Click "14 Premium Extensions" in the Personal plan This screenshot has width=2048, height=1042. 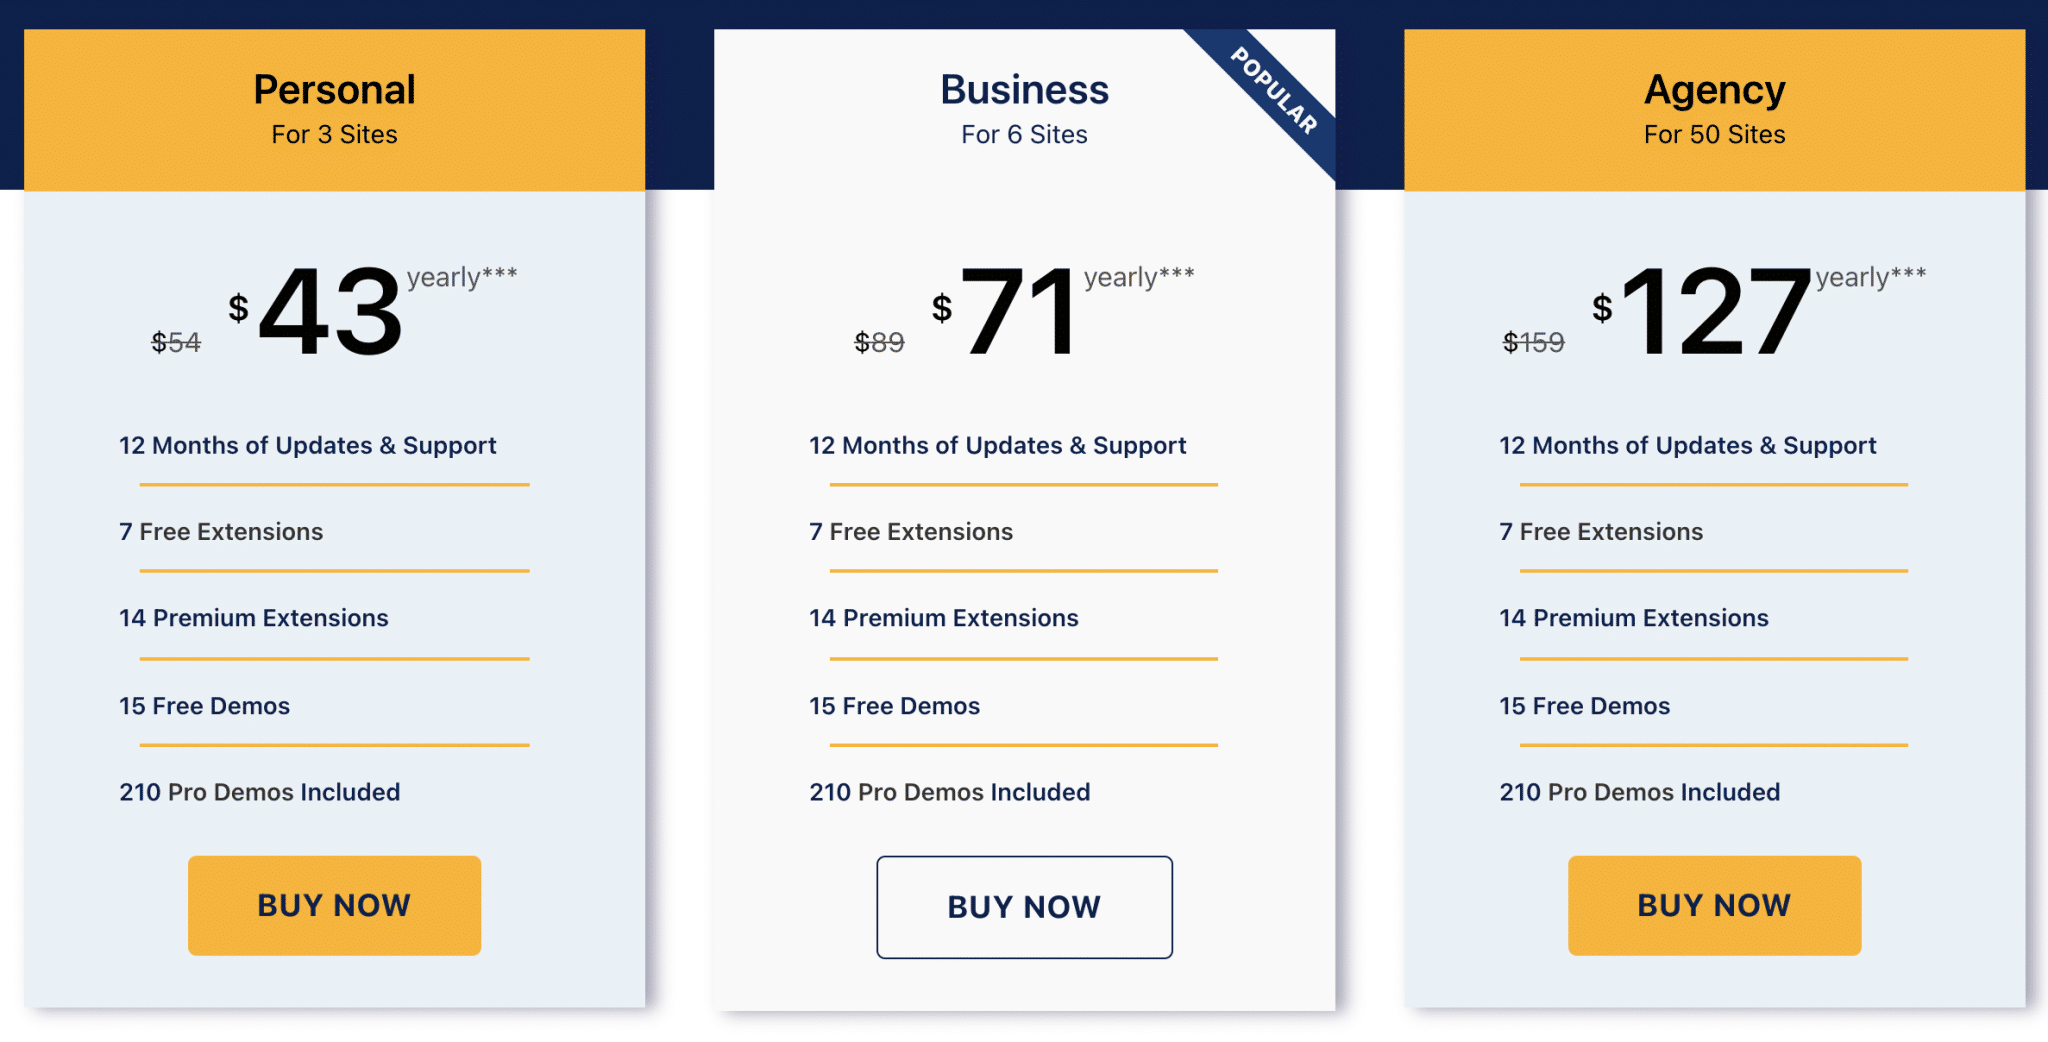(x=254, y=618)
